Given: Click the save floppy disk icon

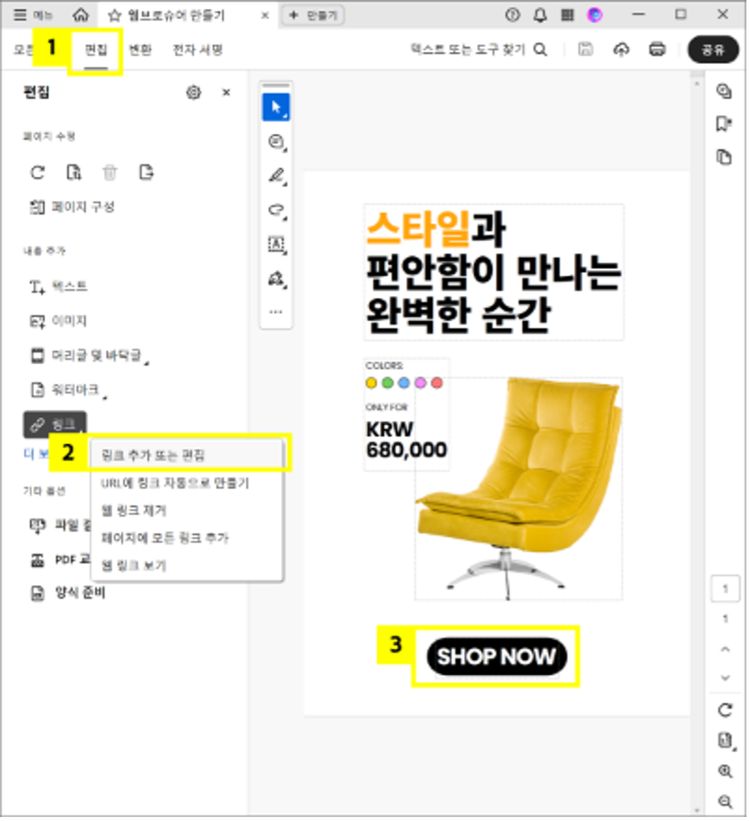Looking at the screenshot, I should (585, 49).
